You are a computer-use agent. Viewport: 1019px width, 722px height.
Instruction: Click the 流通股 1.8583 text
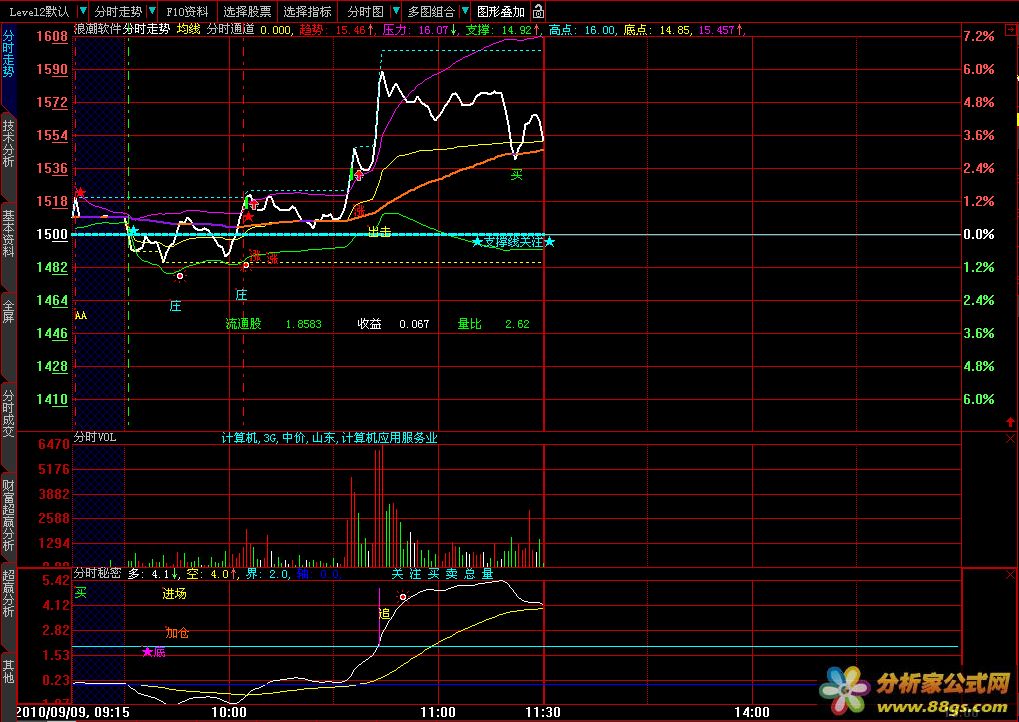click(273, 324)
